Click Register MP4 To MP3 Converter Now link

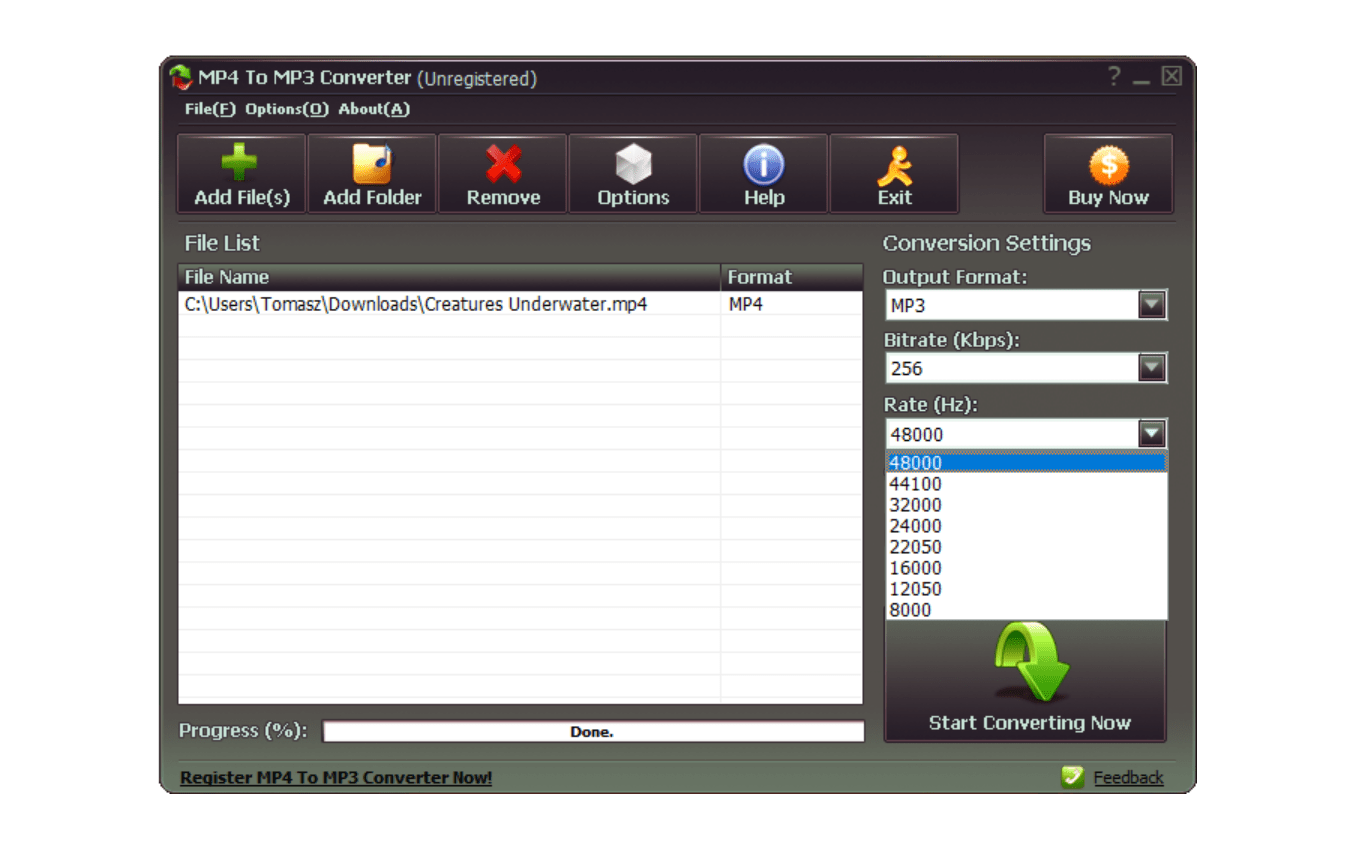(x=336, y=778)
